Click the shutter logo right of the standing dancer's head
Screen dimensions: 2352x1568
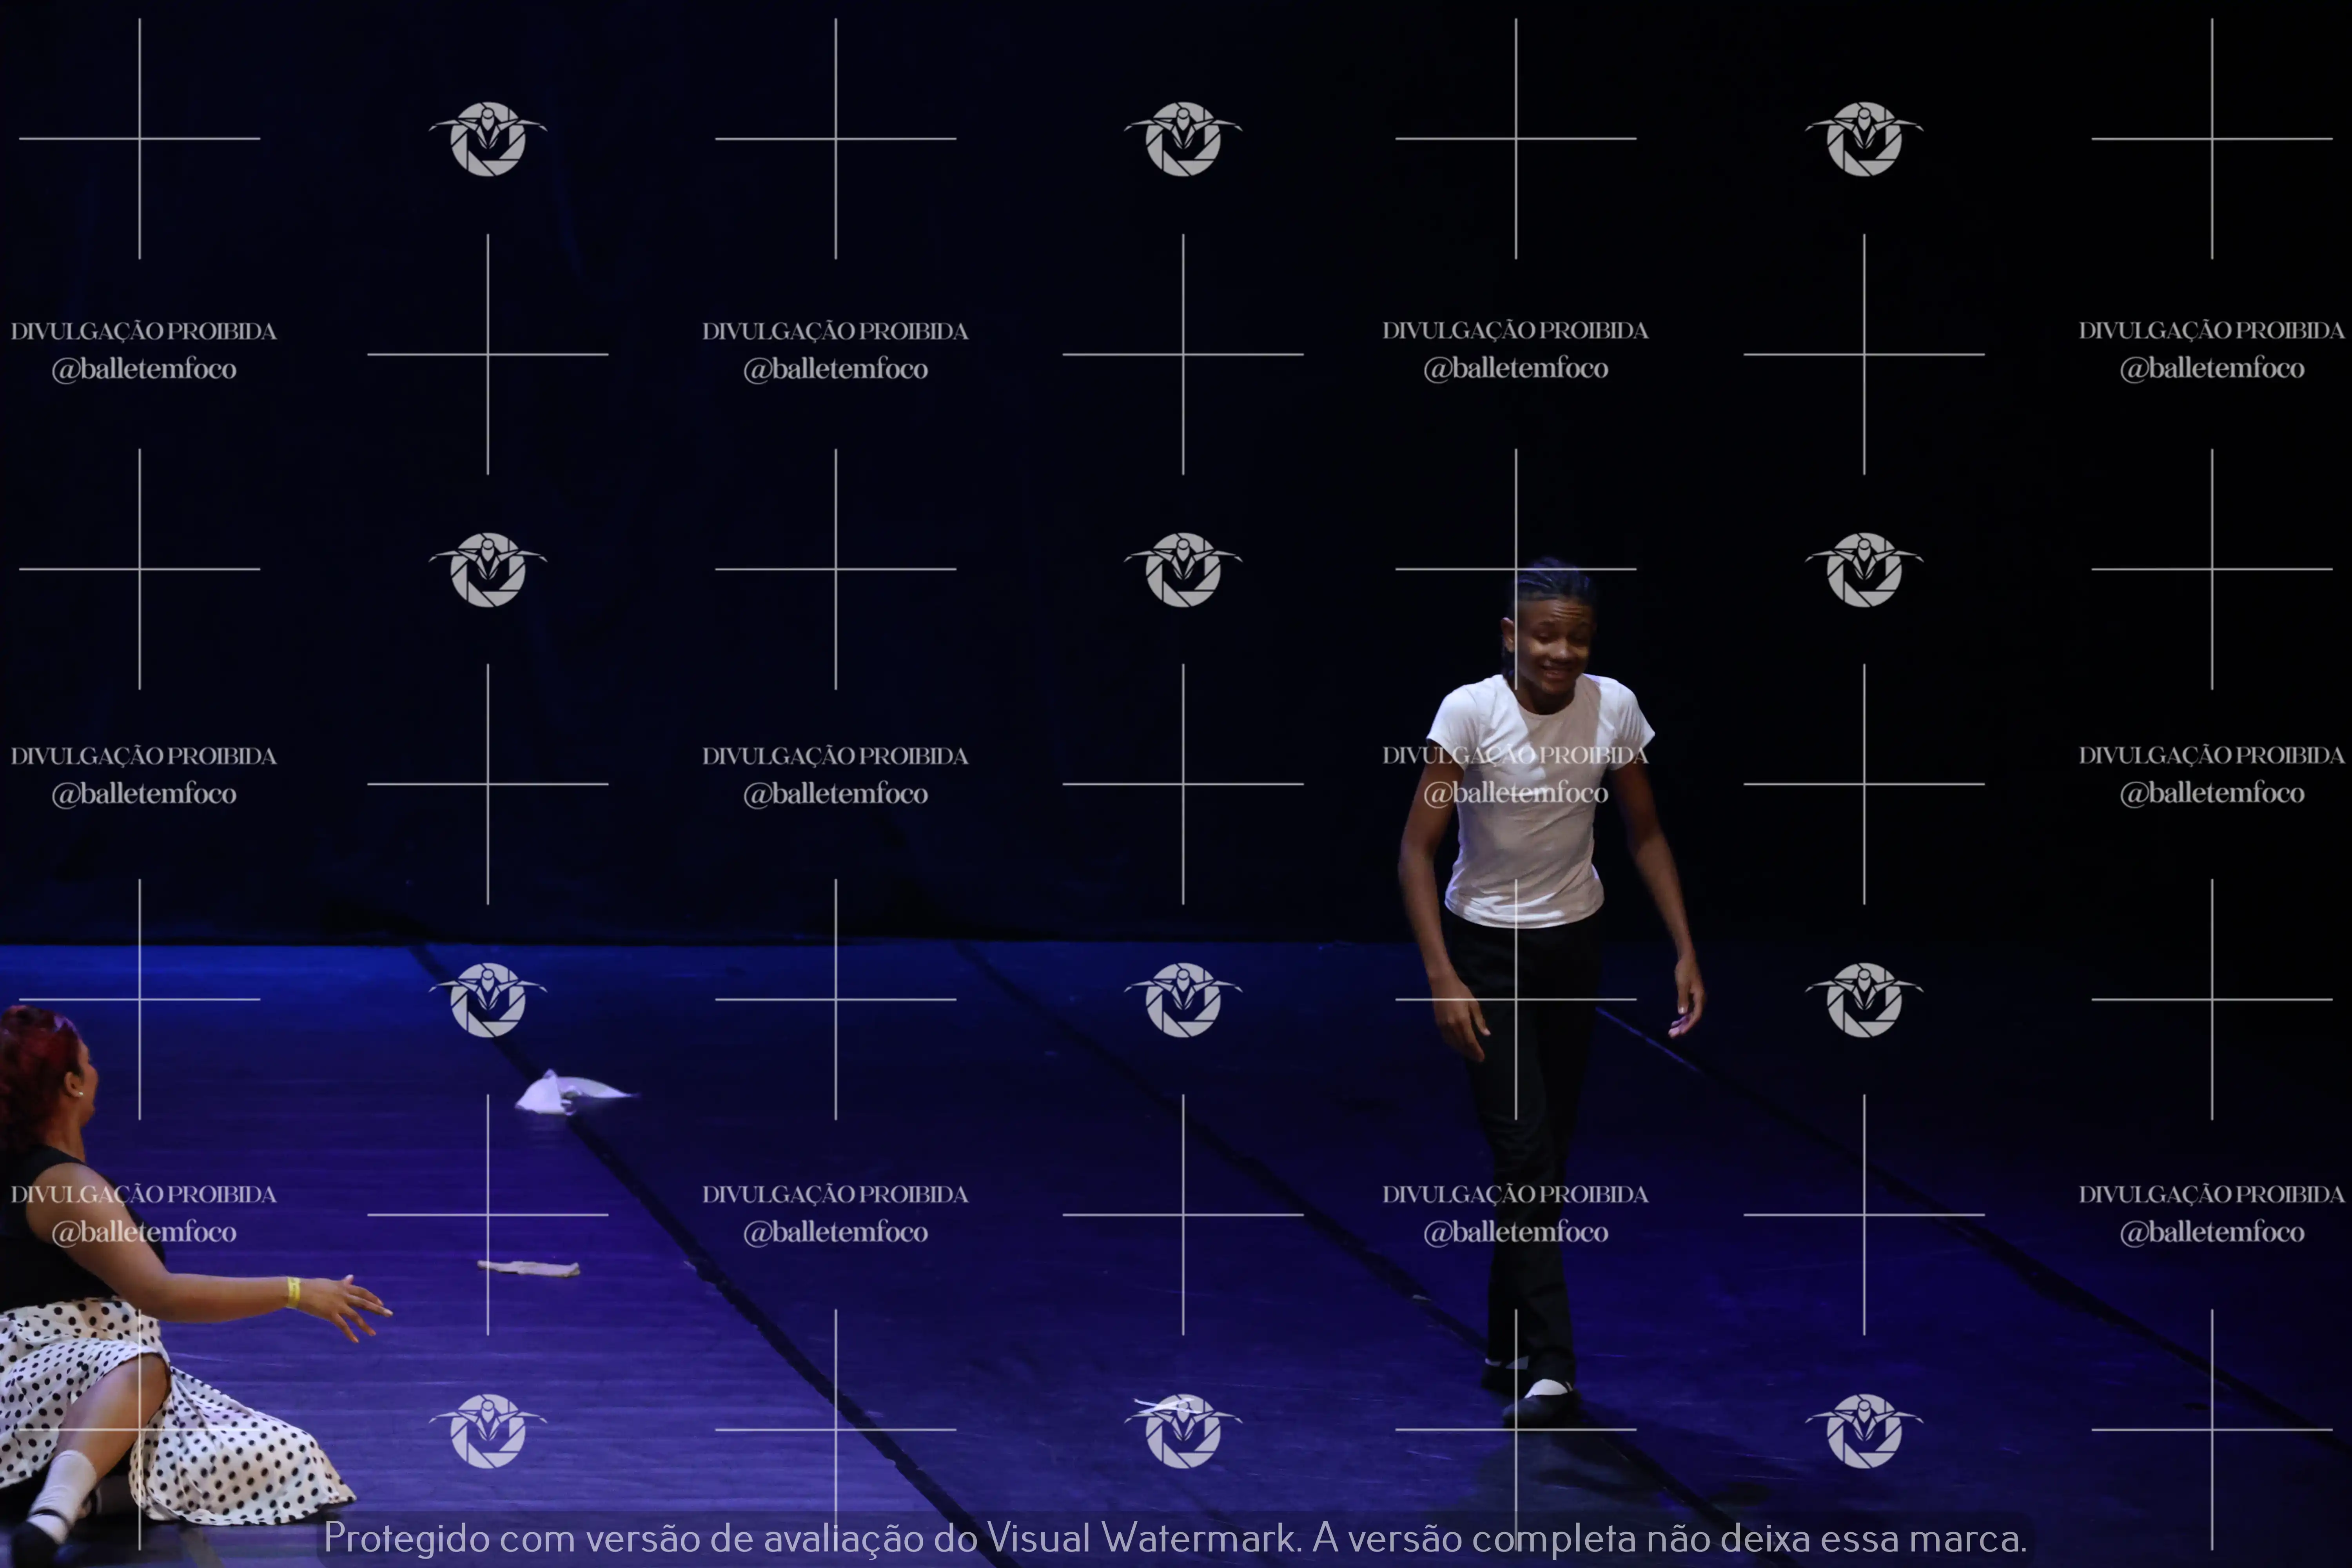tap(1863, 569)
